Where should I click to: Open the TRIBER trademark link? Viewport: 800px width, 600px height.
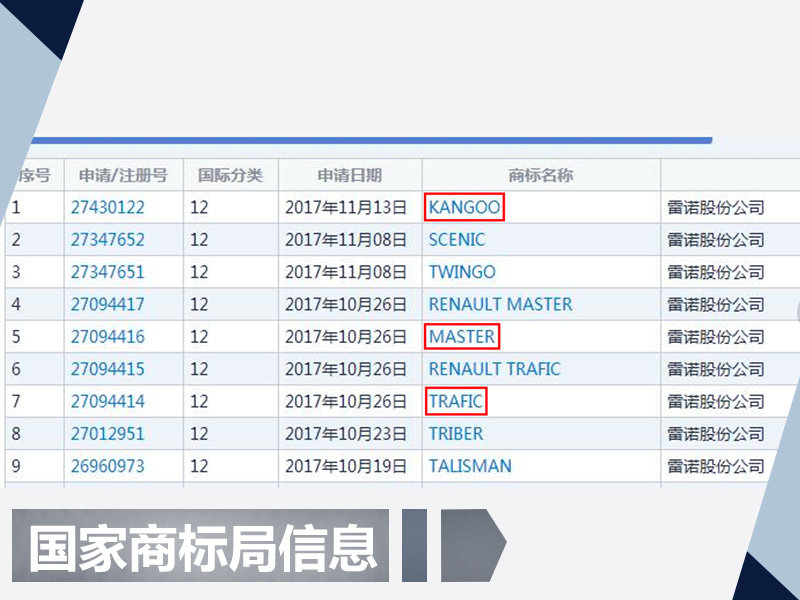click(456, 434)
